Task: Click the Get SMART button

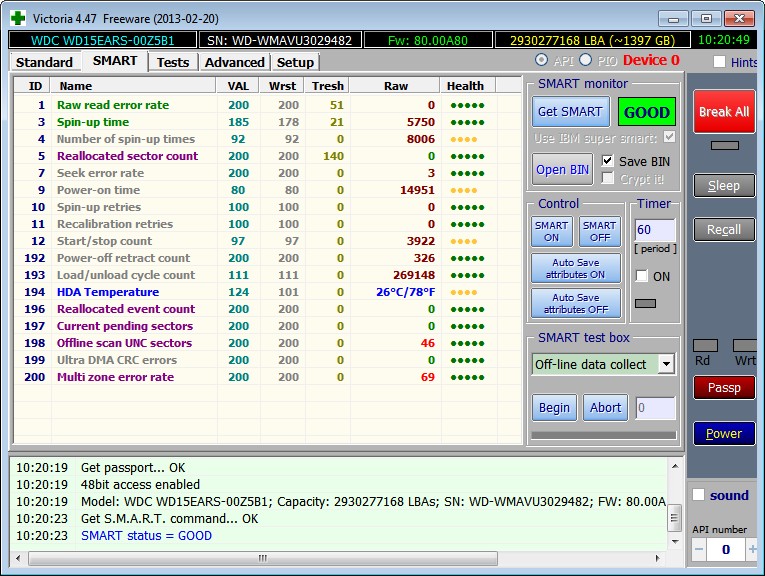Action: click(569, 112)
